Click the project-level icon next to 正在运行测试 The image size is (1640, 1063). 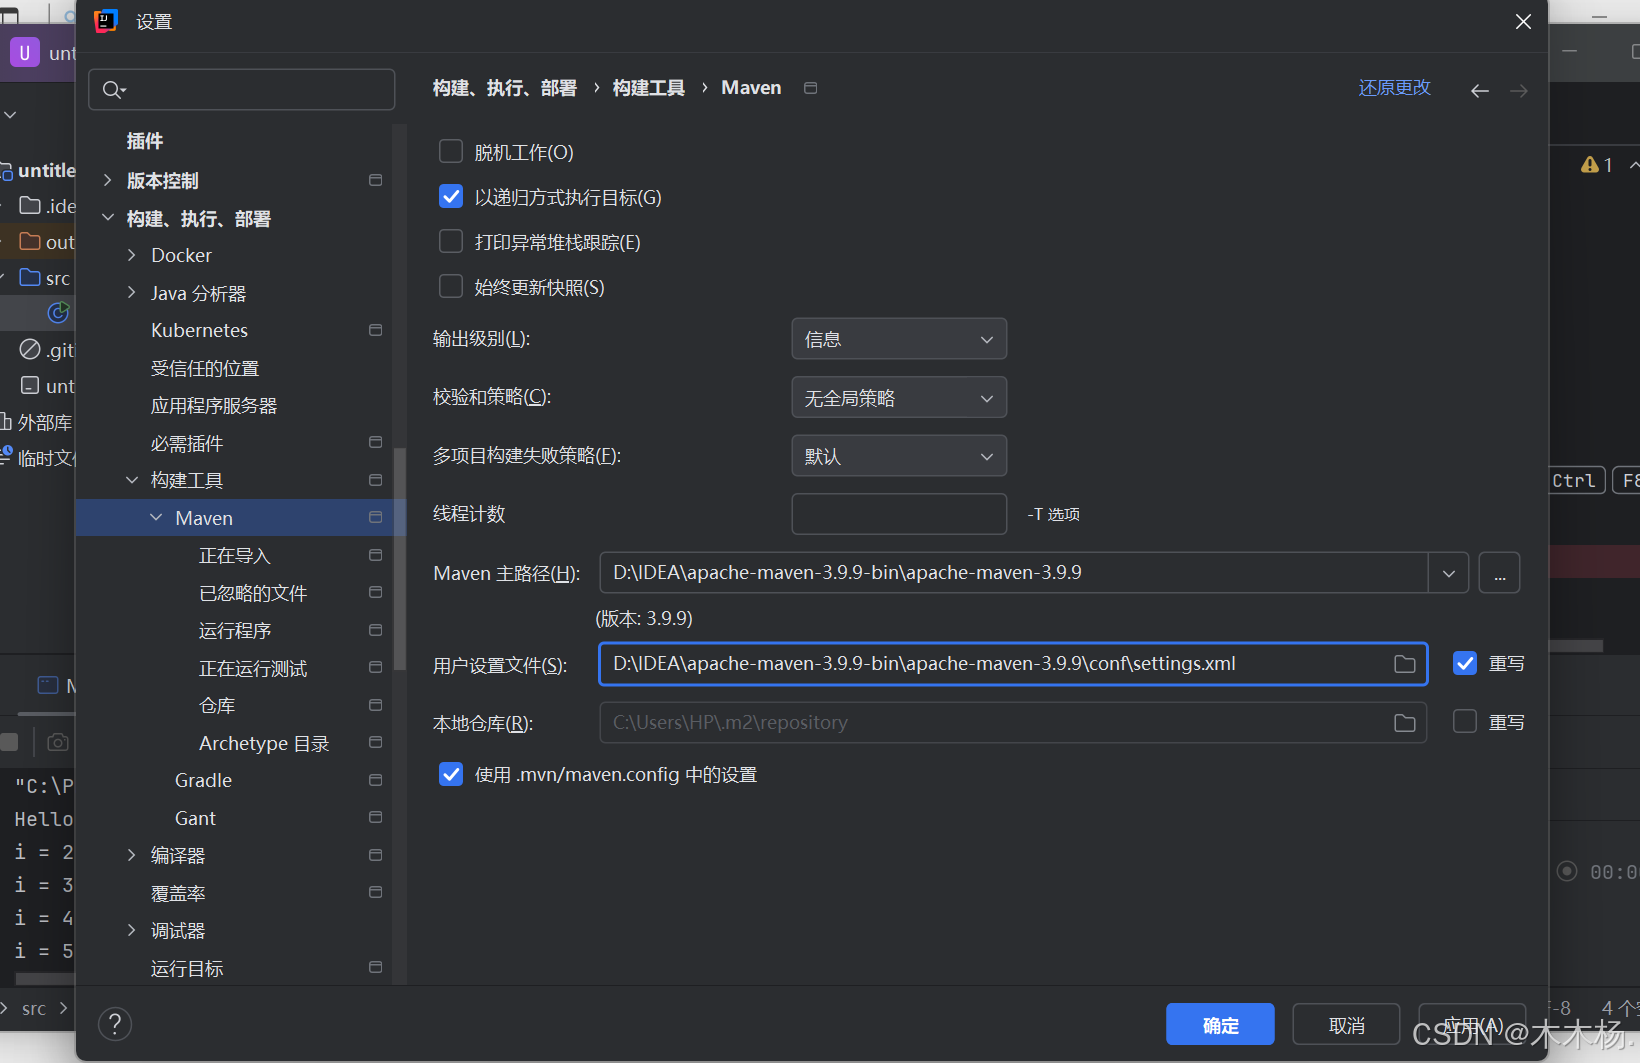tap(376, 667)
